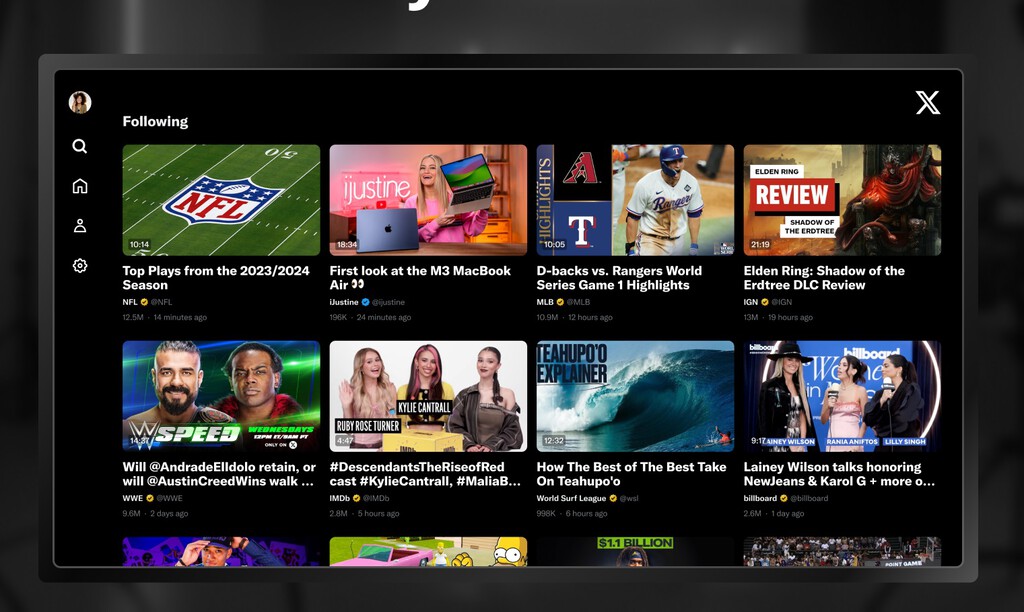Click the "10.9M · 12 hours ago" stats
The width and height of the screenshot is (1024, 612).
[575, 317]
